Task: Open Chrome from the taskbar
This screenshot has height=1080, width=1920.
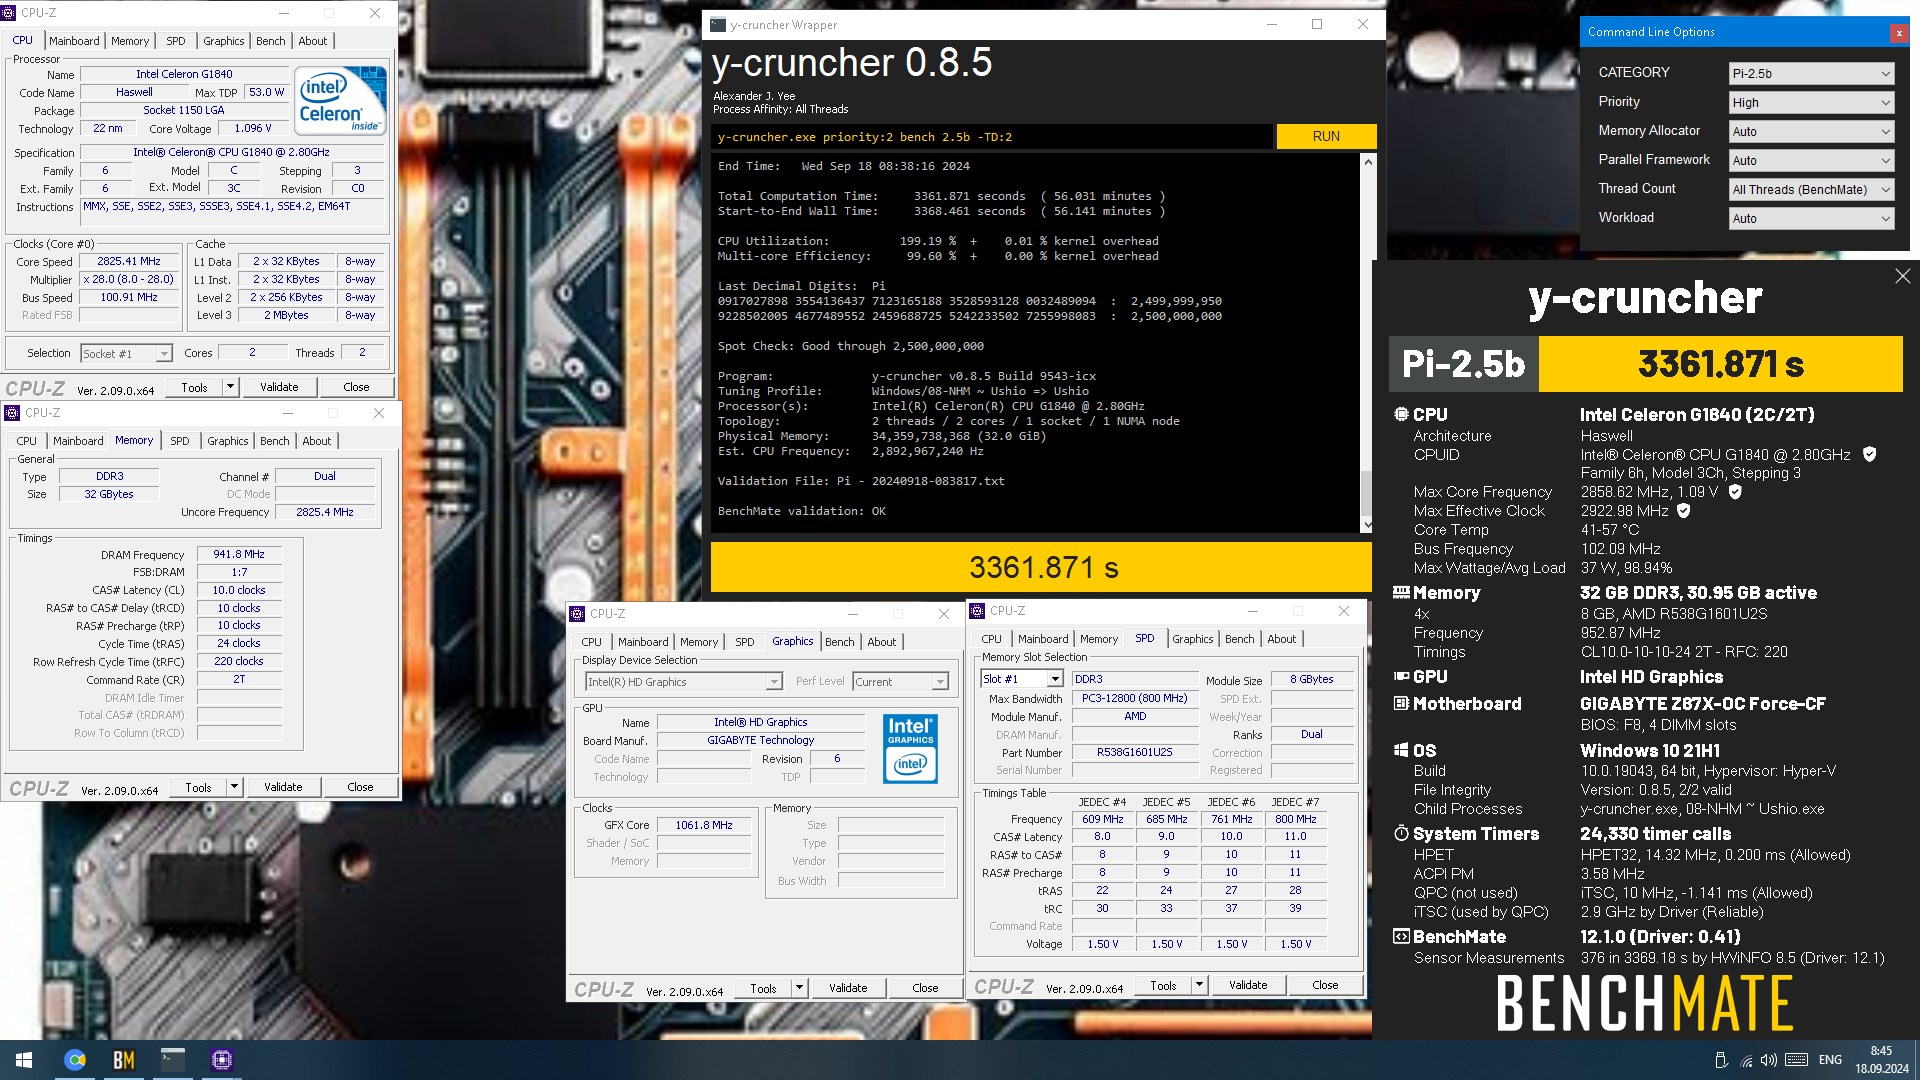Action: point(75,1060)
